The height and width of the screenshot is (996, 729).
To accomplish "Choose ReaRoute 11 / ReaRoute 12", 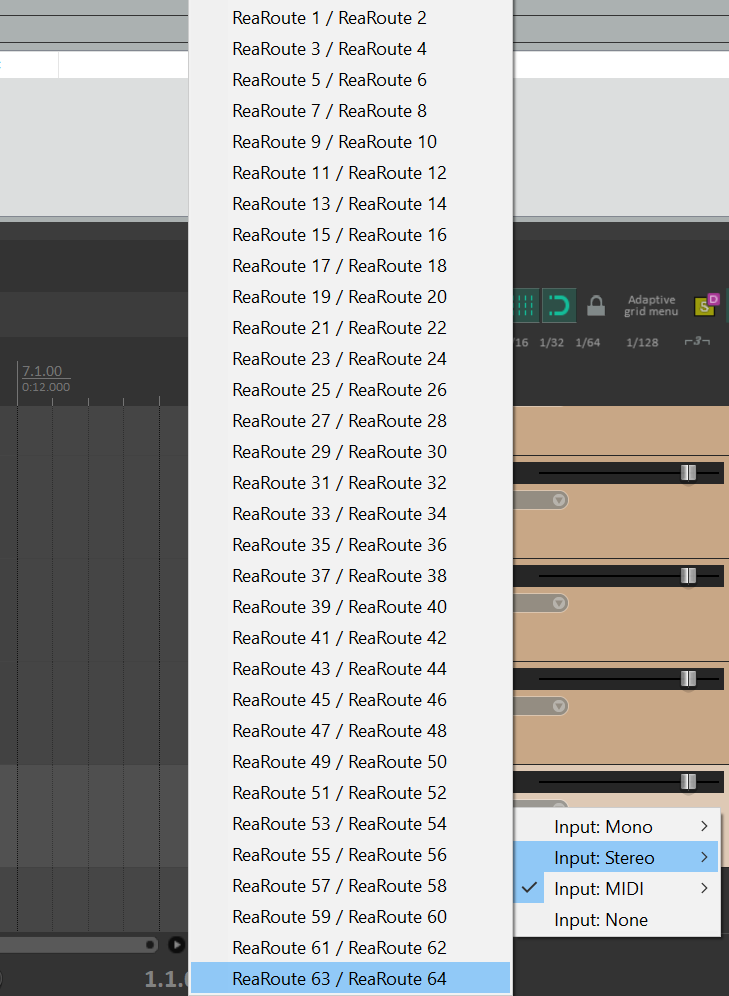I will (351, 173).
